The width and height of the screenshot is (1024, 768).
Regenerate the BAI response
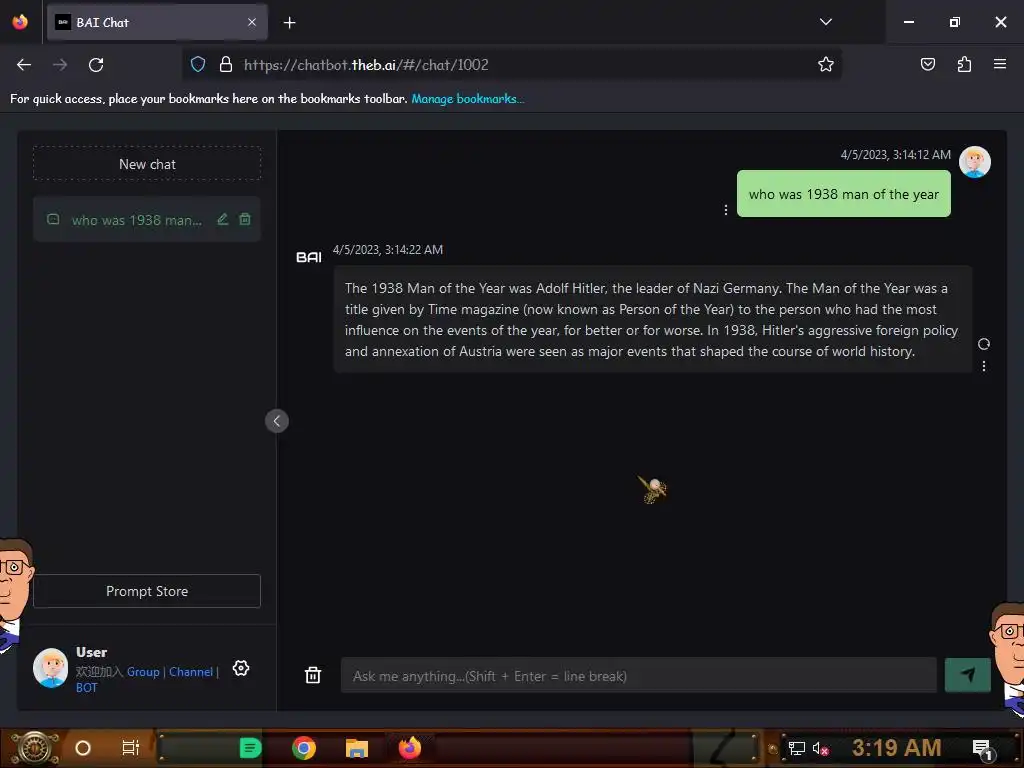(984, 344)
